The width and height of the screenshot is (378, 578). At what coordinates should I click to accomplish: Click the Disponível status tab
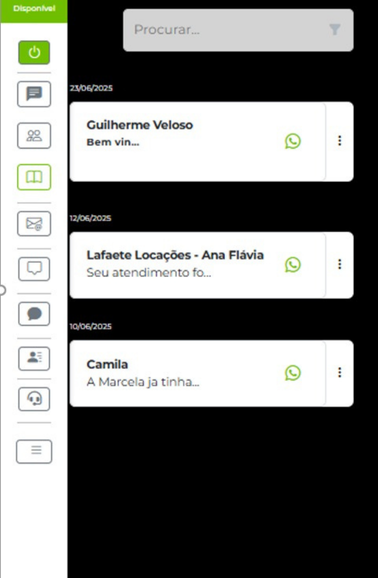point(34,11)
